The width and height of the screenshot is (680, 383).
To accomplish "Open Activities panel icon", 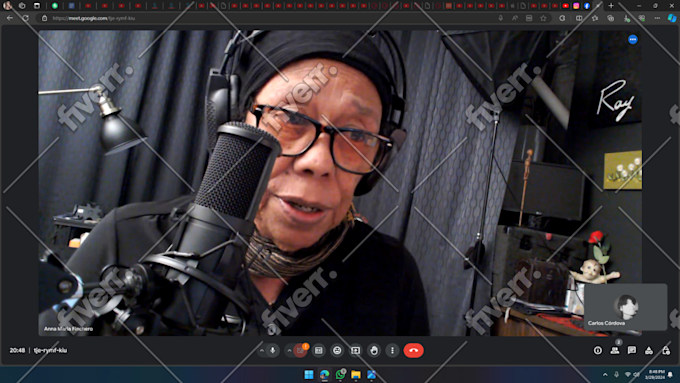I will [x=649, y=350].
